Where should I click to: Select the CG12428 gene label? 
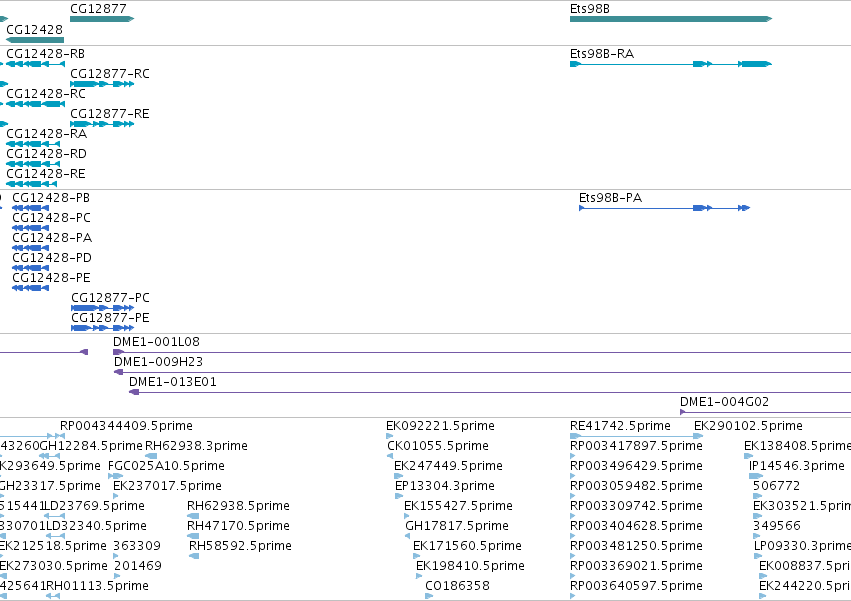[34, 29]
